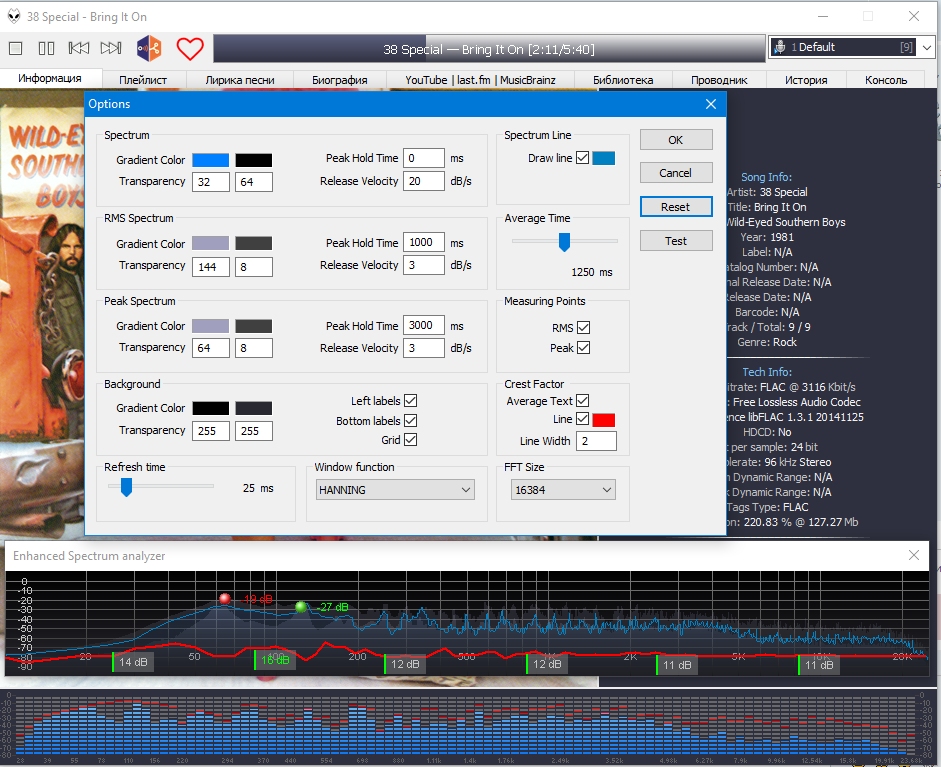This screenshot has width=941, height=767.
Task: Click the Spectrum Peak Hold Time field
Action: tap(424, 158)
